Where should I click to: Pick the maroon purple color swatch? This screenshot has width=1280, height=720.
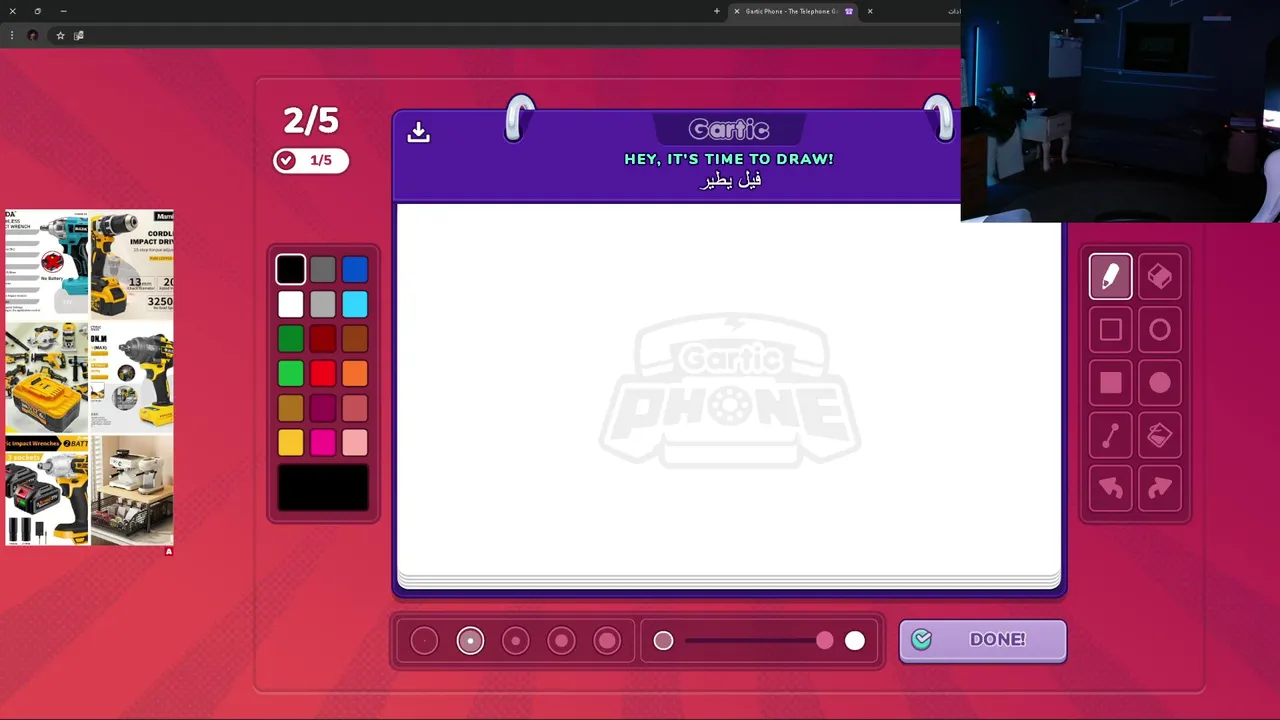point(323,408)
